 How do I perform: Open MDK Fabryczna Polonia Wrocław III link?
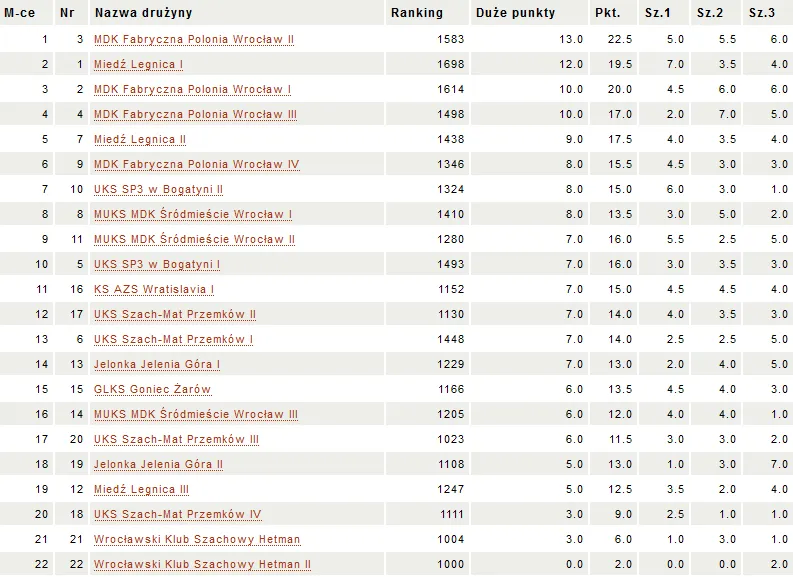tap(195, 115)
